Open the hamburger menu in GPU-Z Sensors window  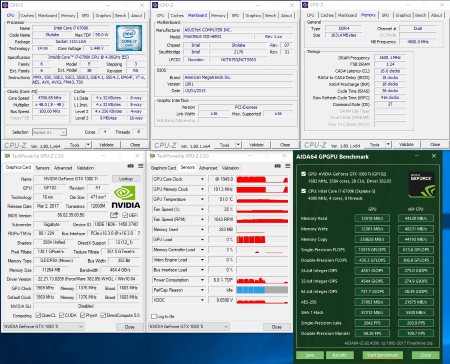[288, 166]
